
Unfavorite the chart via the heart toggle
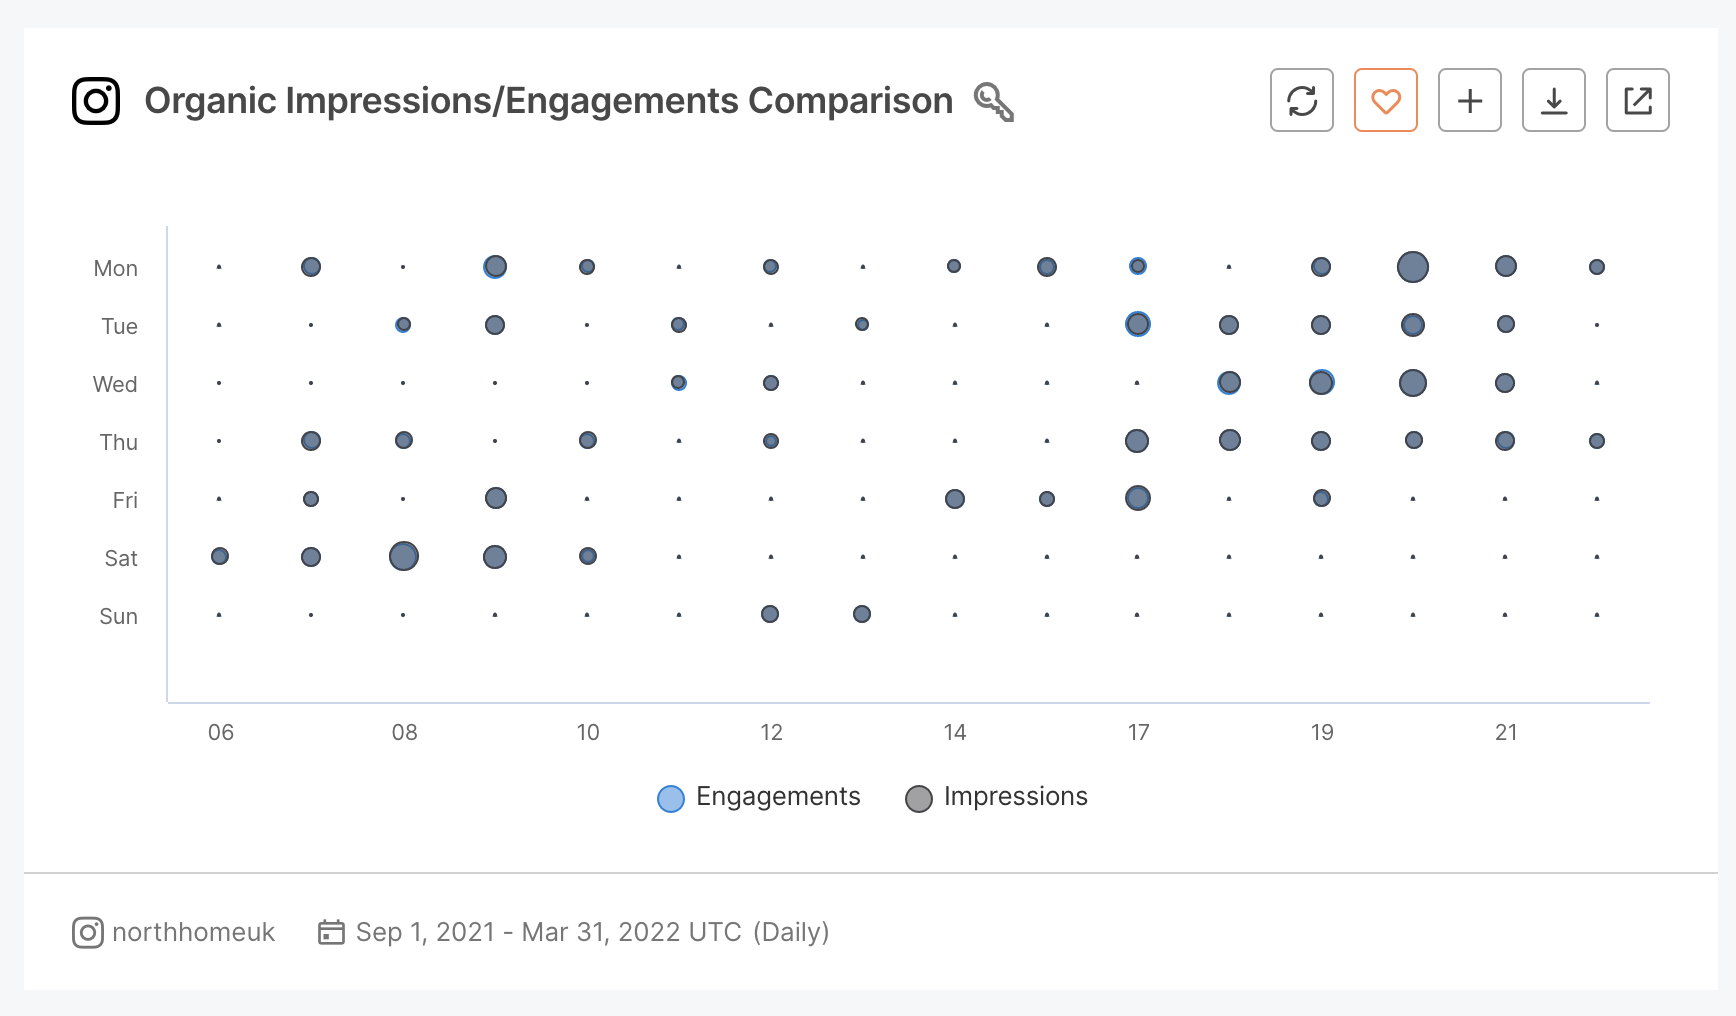[1385, 100]
